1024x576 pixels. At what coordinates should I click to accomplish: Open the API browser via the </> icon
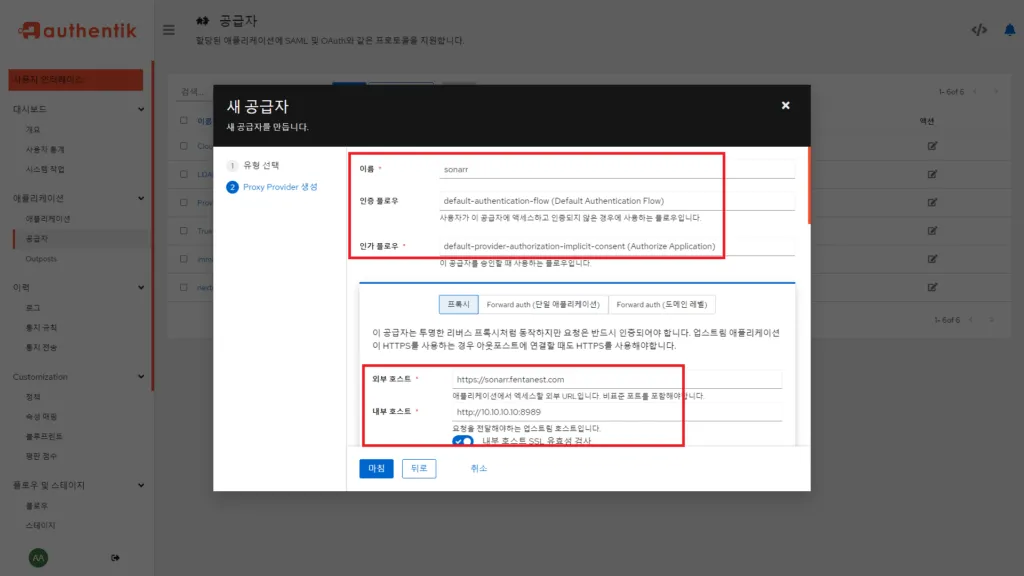(977, 29)
